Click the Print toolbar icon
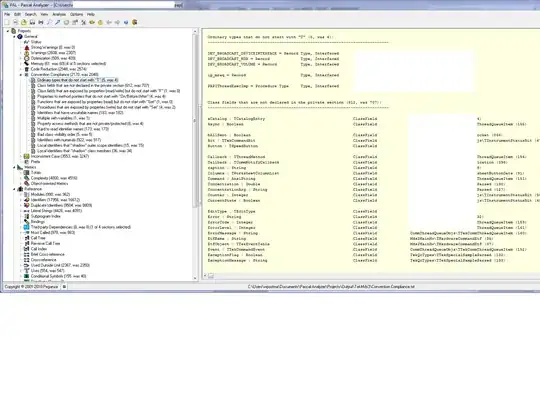Viewport: 540px width, 395px height. click(x=41, y=22)
